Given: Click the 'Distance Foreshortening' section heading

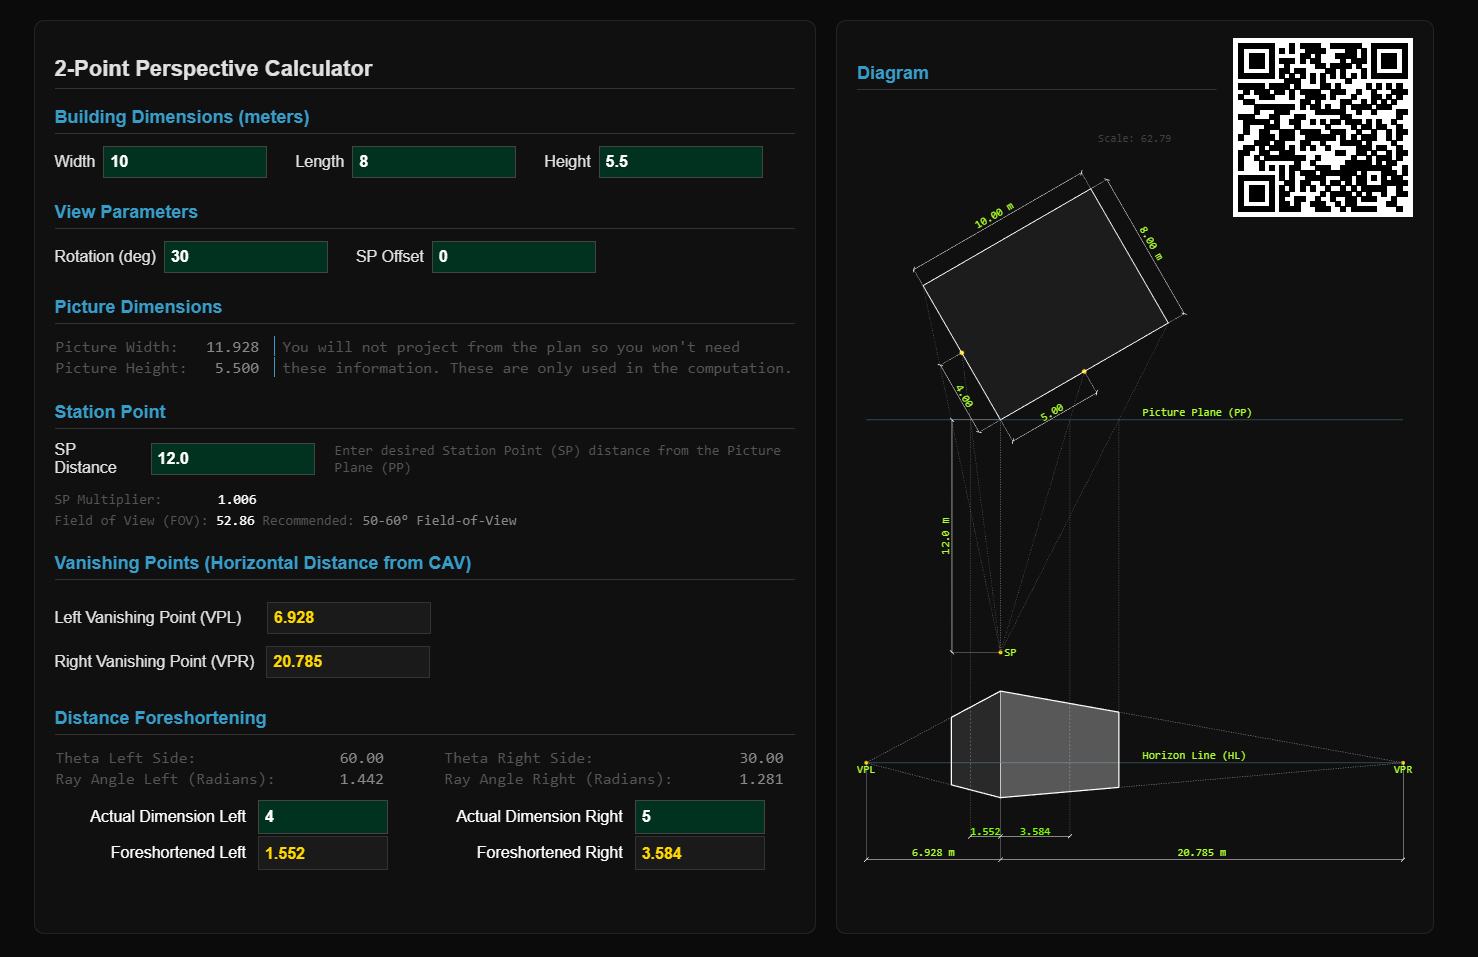Looking at the screenshot, I should coord(160,718).
